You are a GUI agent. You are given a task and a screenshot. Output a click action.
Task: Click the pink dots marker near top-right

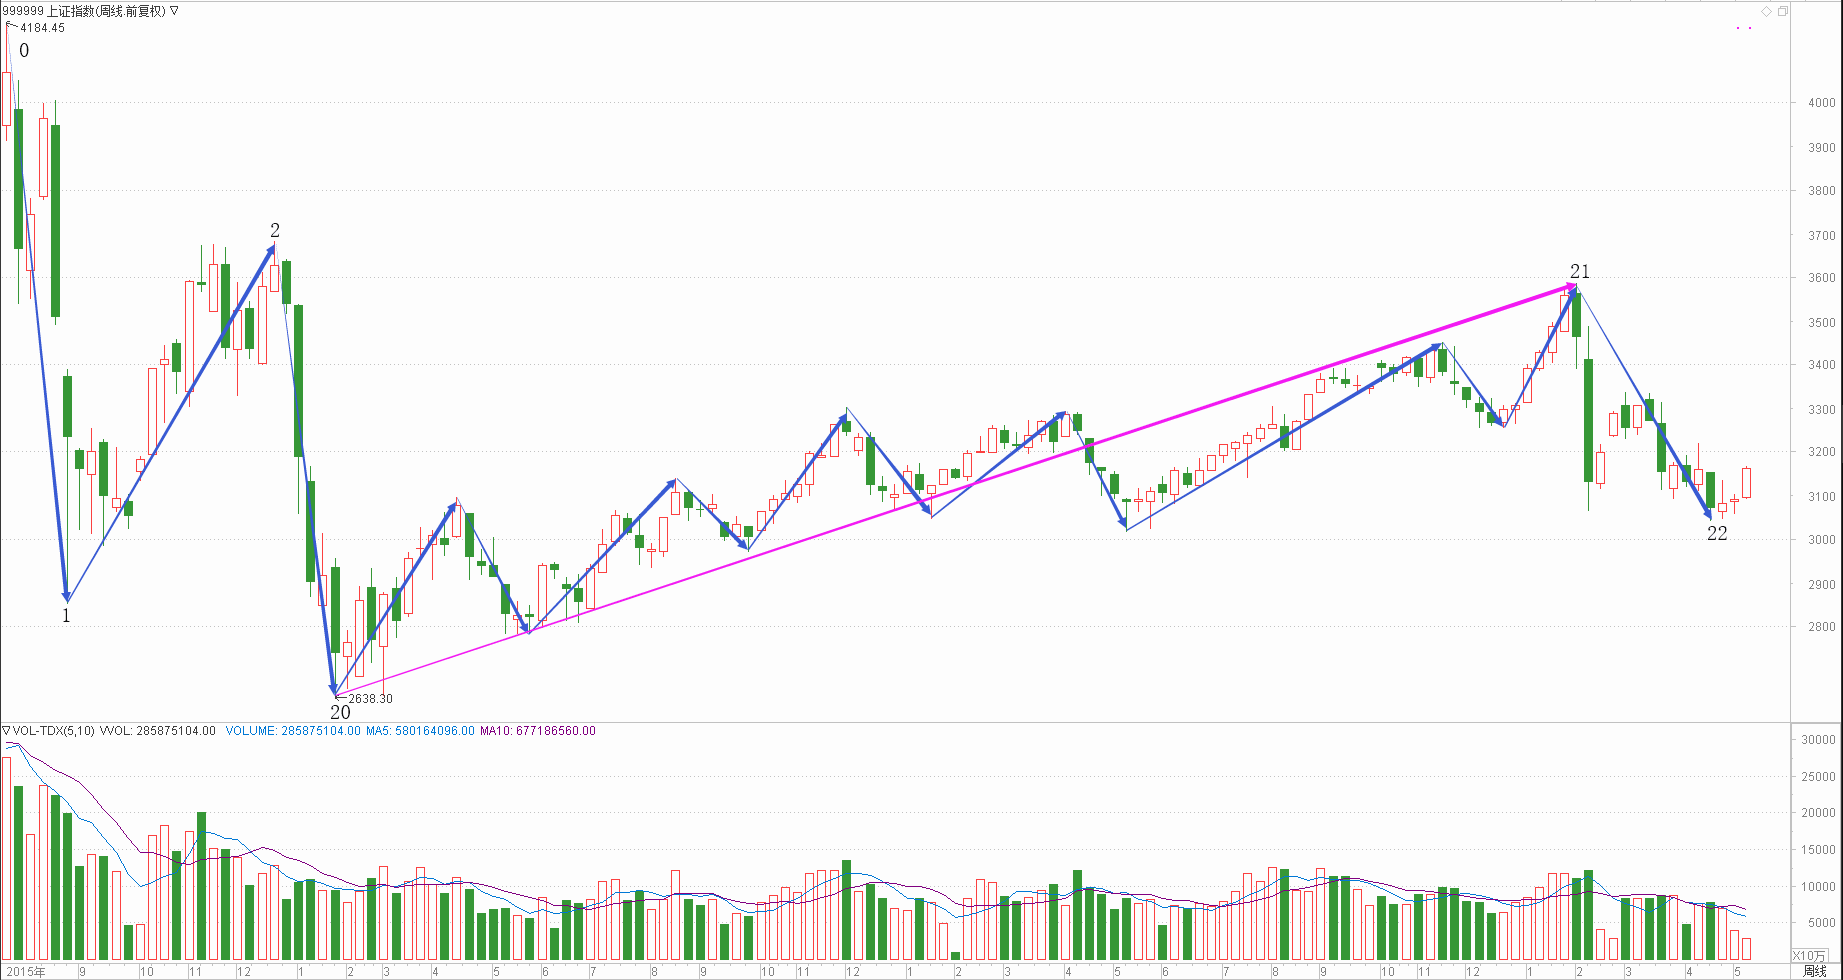coord(1744,28)
